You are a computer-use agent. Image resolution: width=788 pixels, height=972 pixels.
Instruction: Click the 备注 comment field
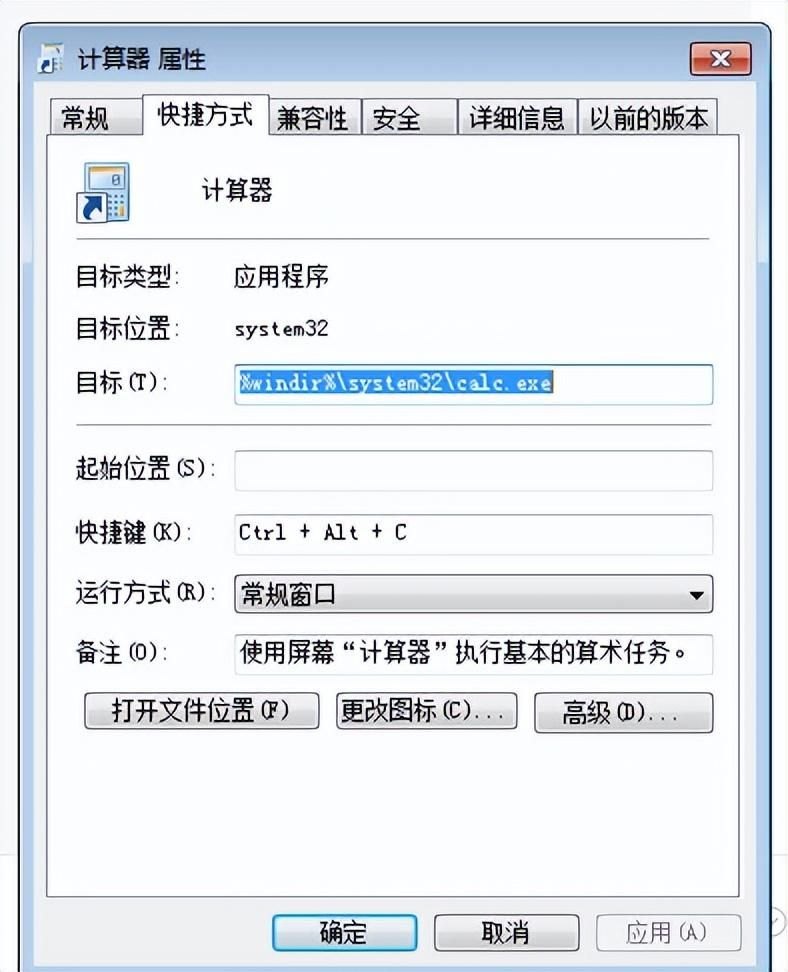(x=474, y=654)
